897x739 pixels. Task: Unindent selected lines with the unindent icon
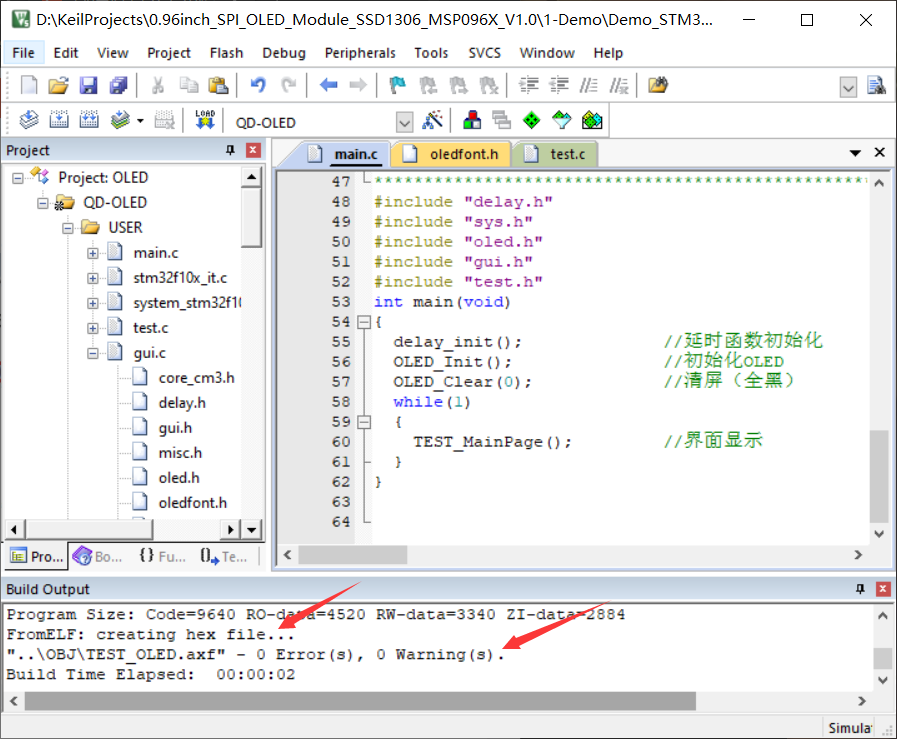559,85
